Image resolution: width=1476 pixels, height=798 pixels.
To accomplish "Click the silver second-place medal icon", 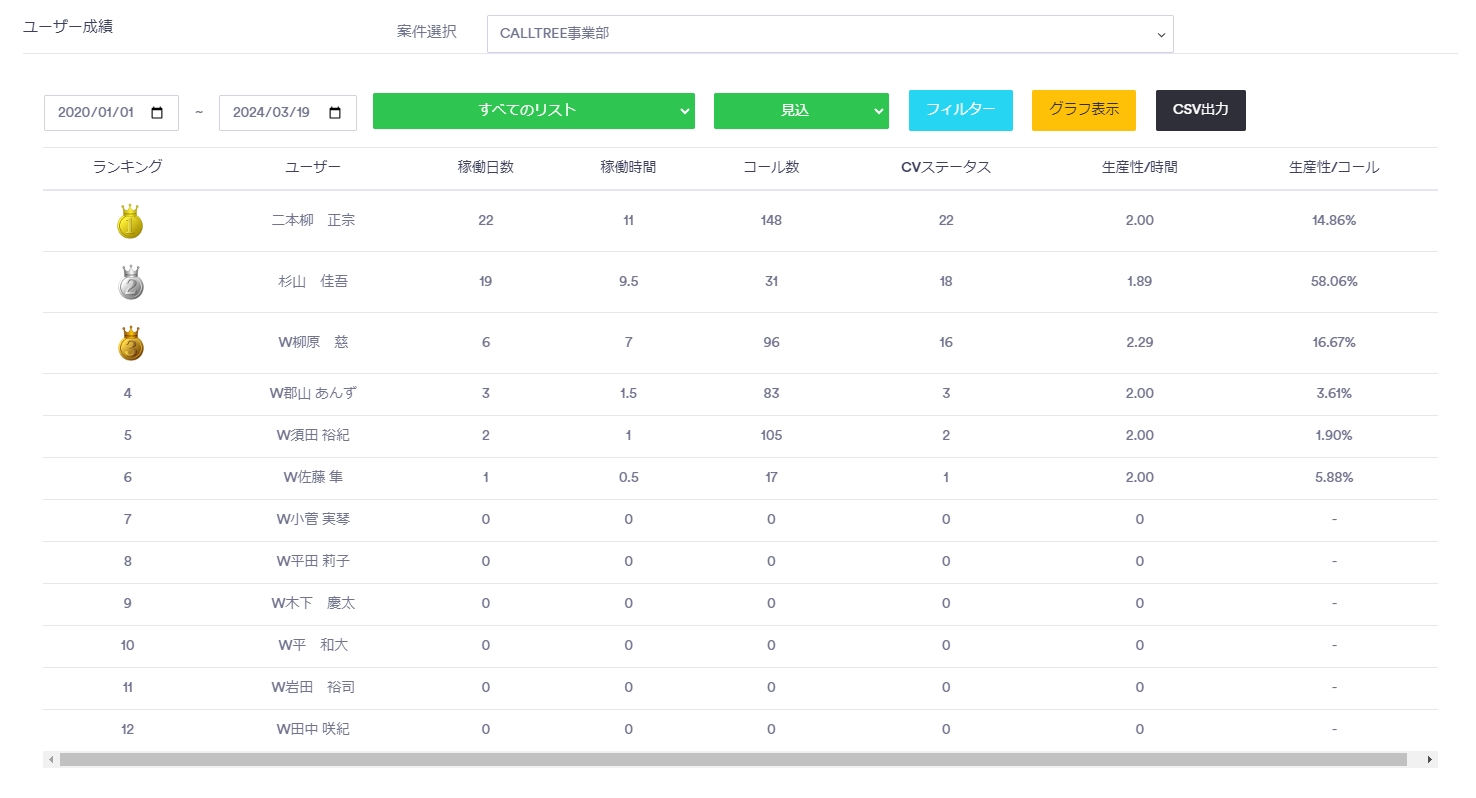I will (x=129, y=282).
